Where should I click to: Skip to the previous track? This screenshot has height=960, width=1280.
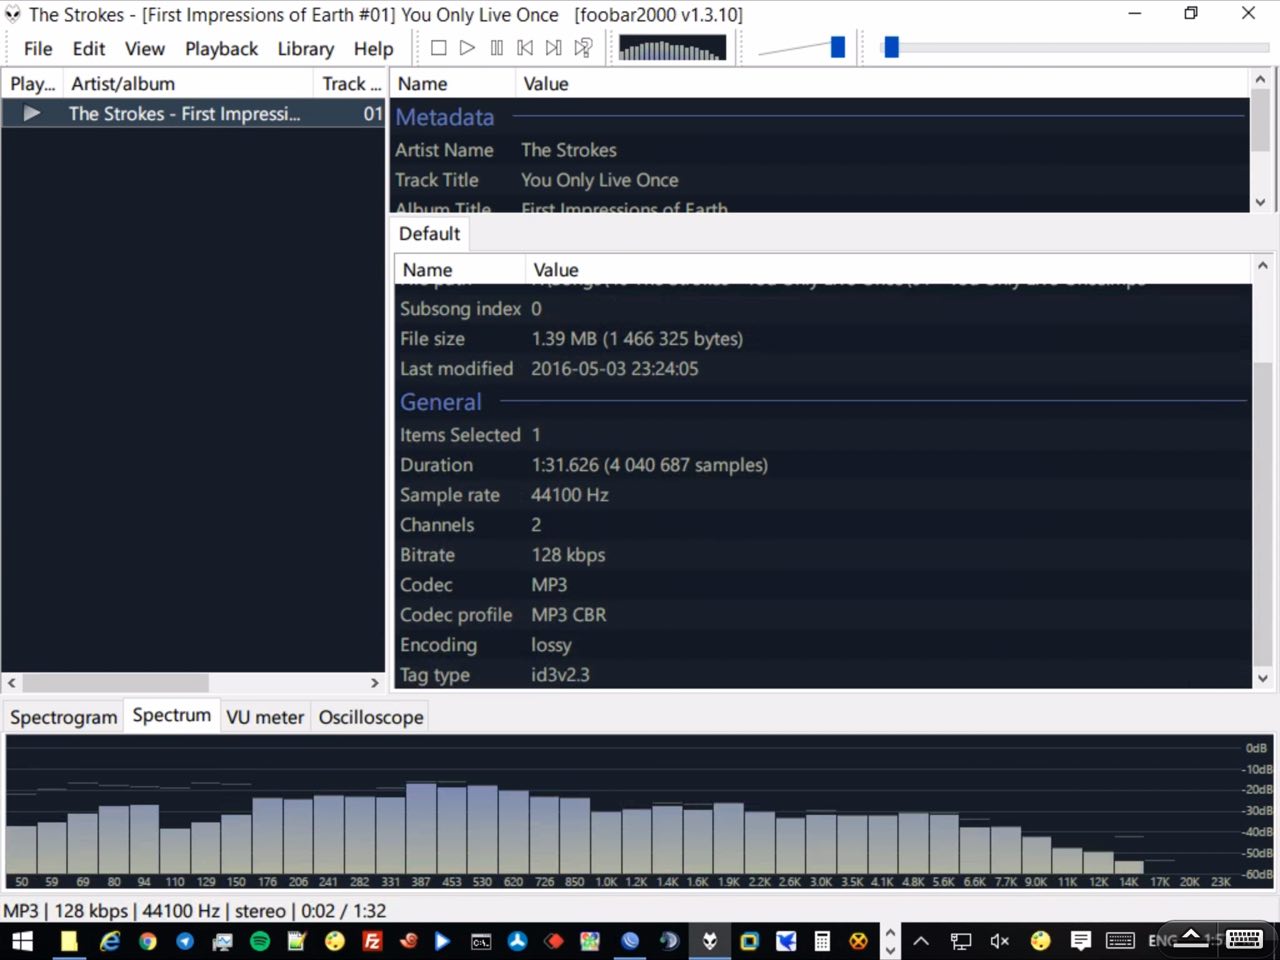[525, 48]
